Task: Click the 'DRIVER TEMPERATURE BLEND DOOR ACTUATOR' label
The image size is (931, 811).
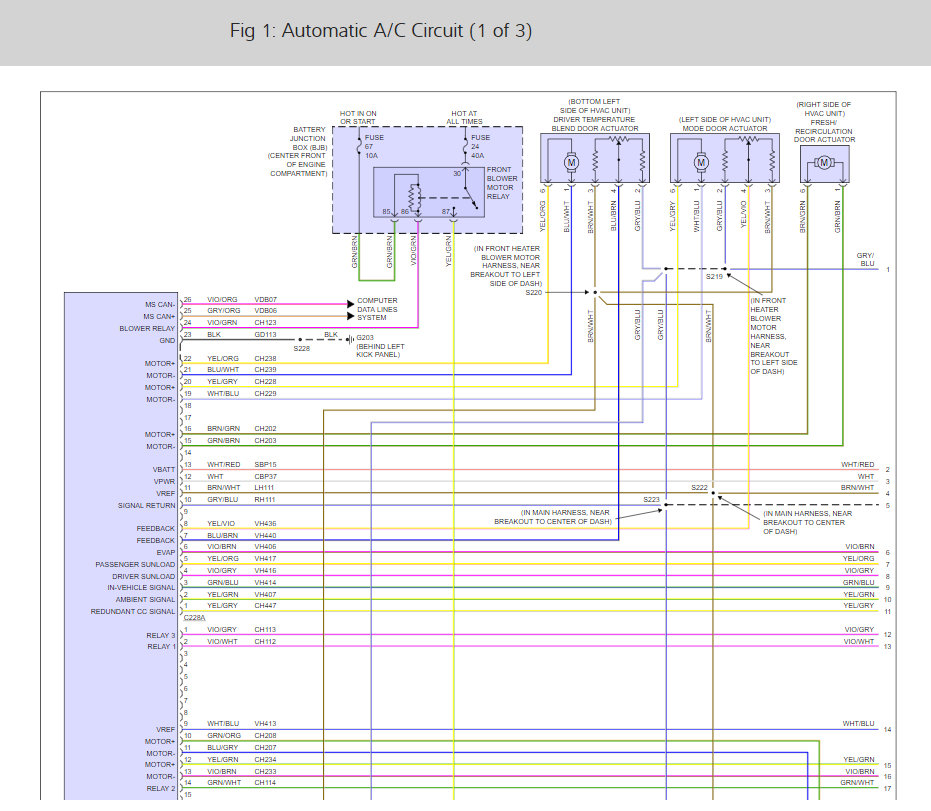Action: point(594,123)
